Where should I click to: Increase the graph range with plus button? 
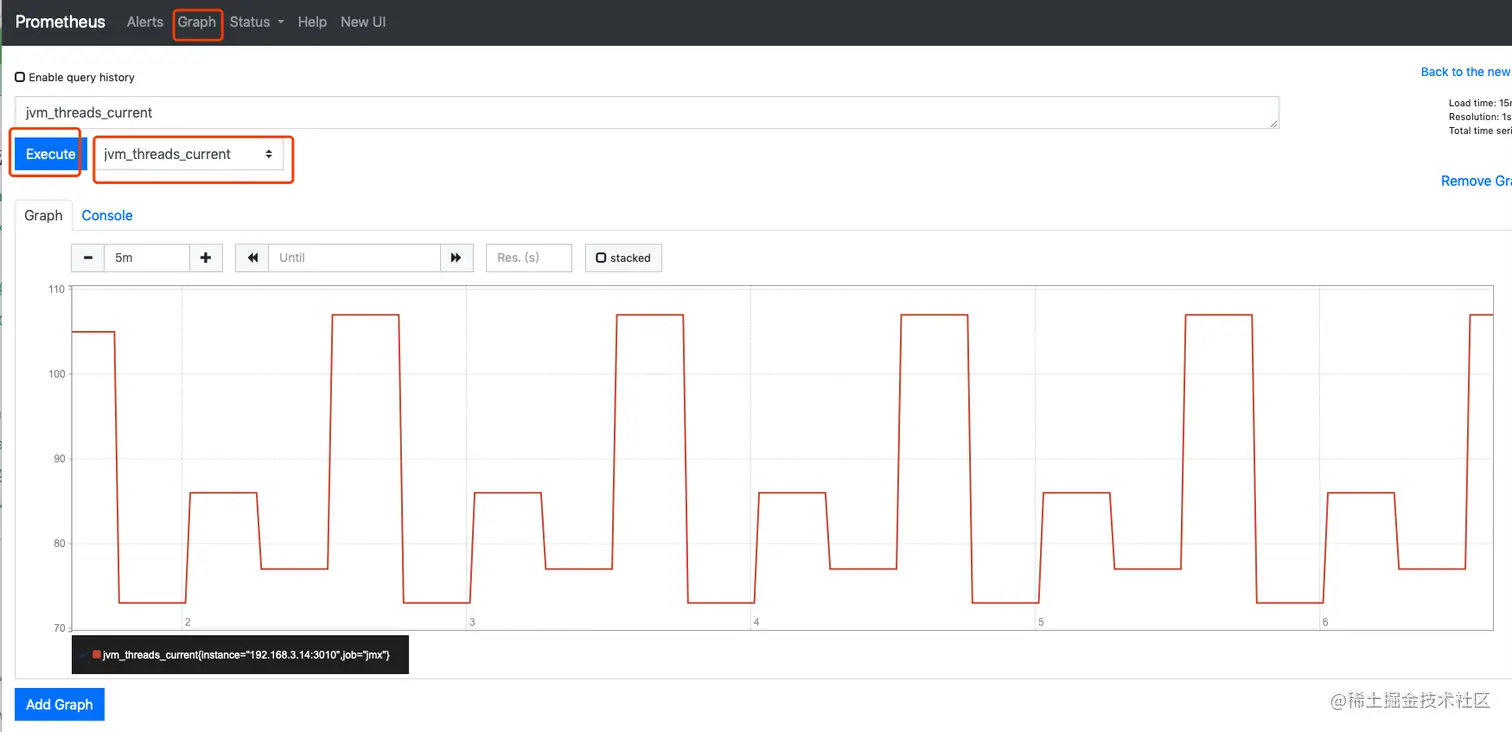tap(206, 258)
